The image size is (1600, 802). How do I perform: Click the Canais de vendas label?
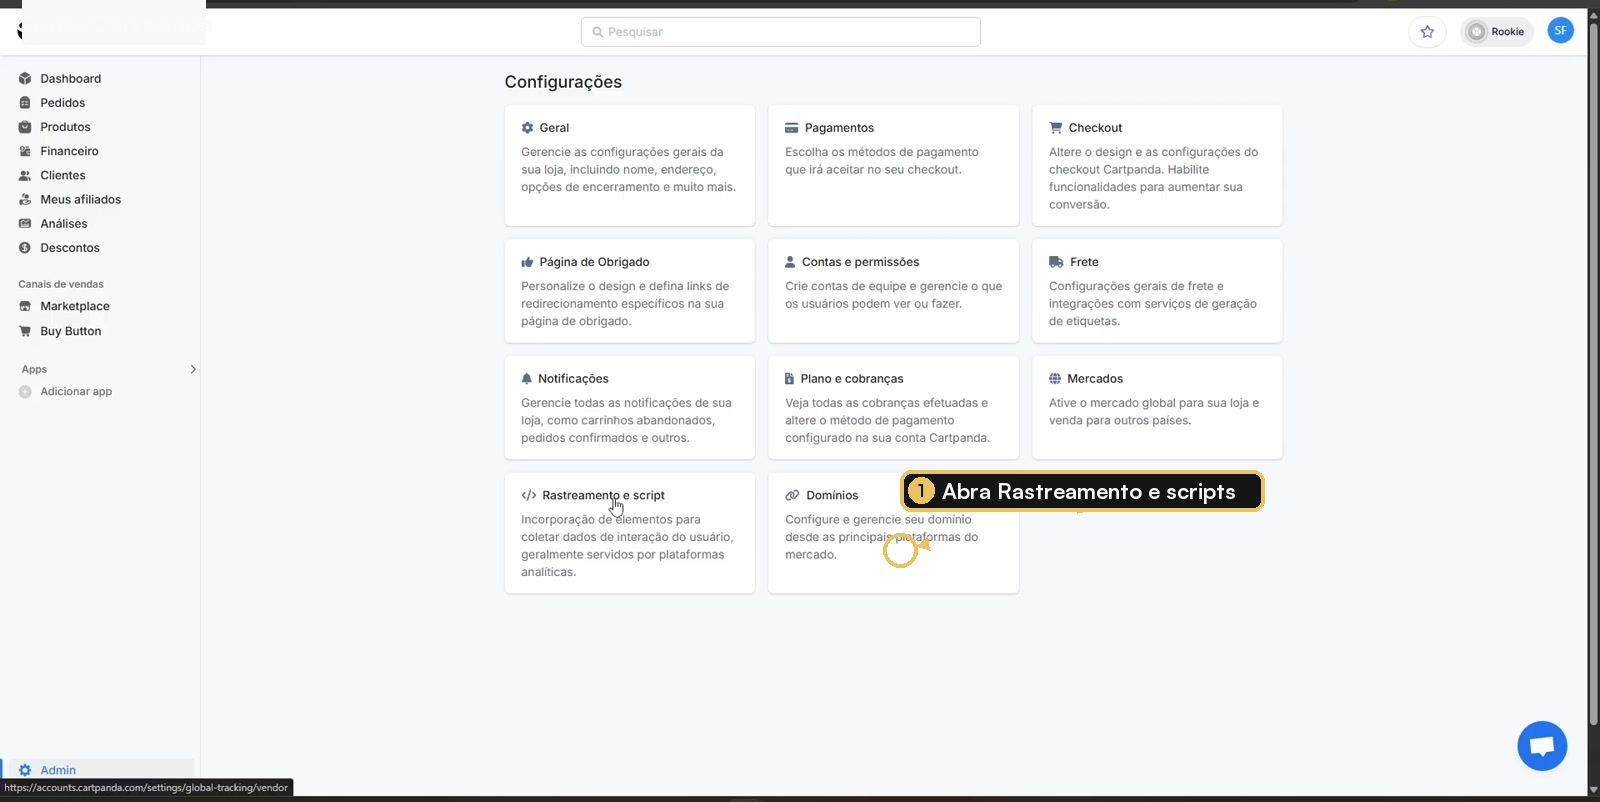click(61, 284)
